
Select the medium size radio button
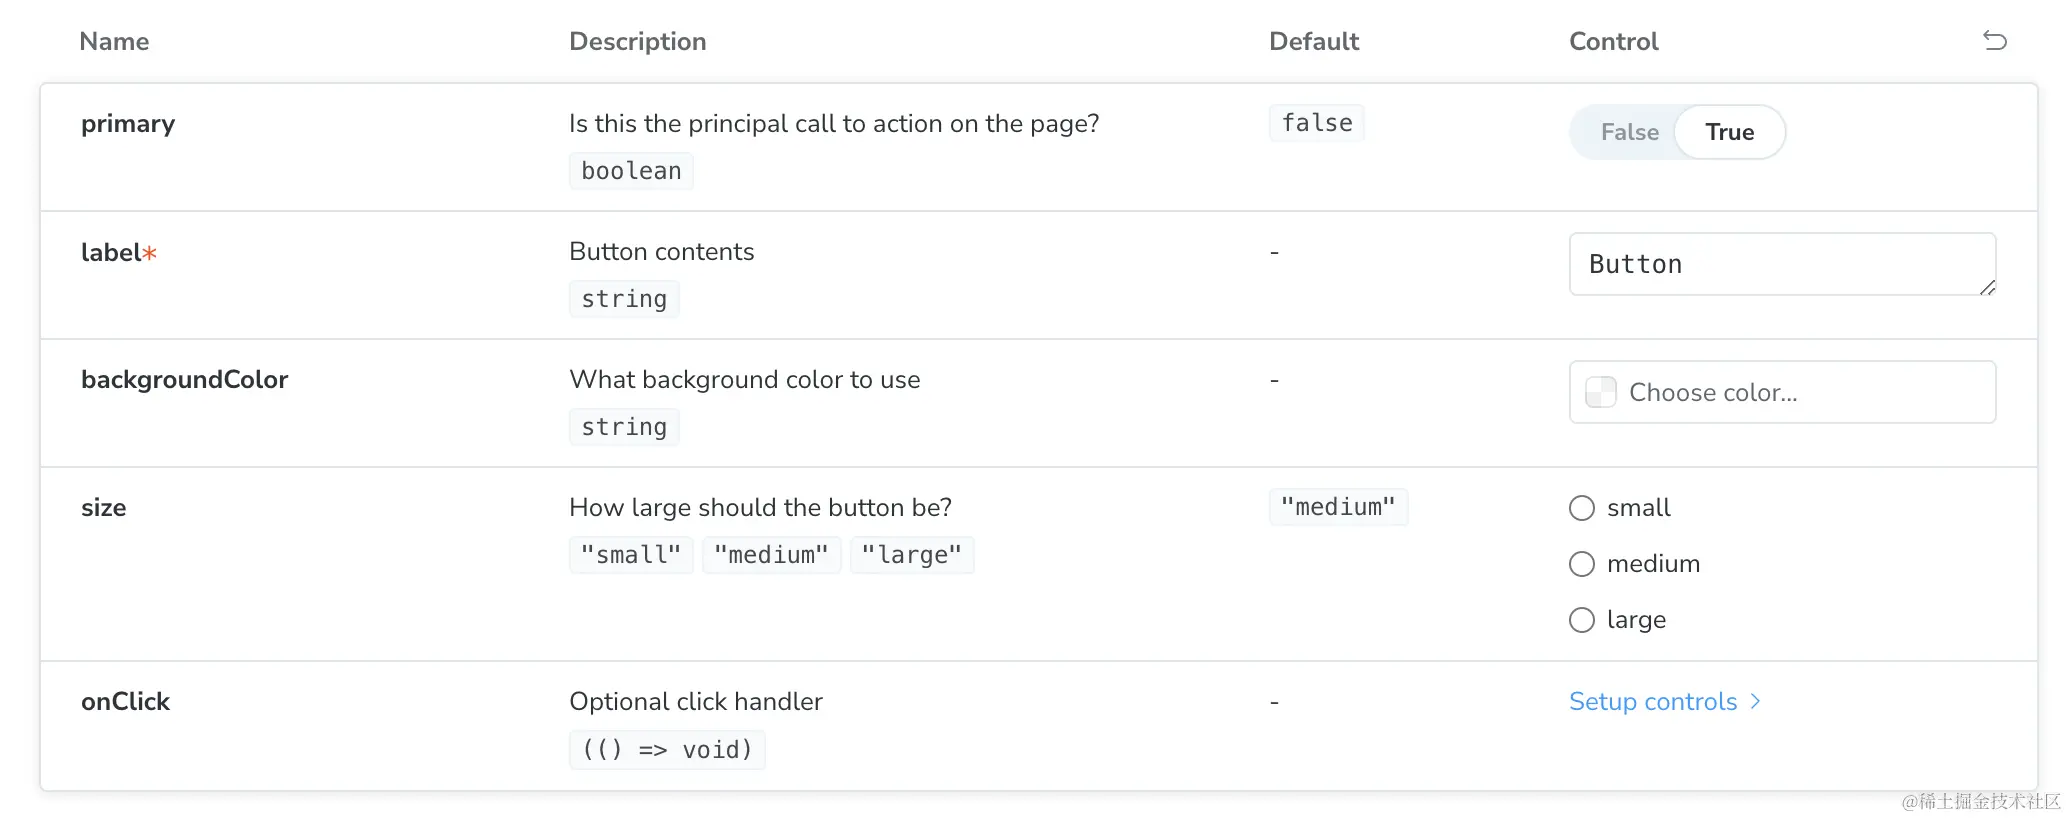(1582, 564)
